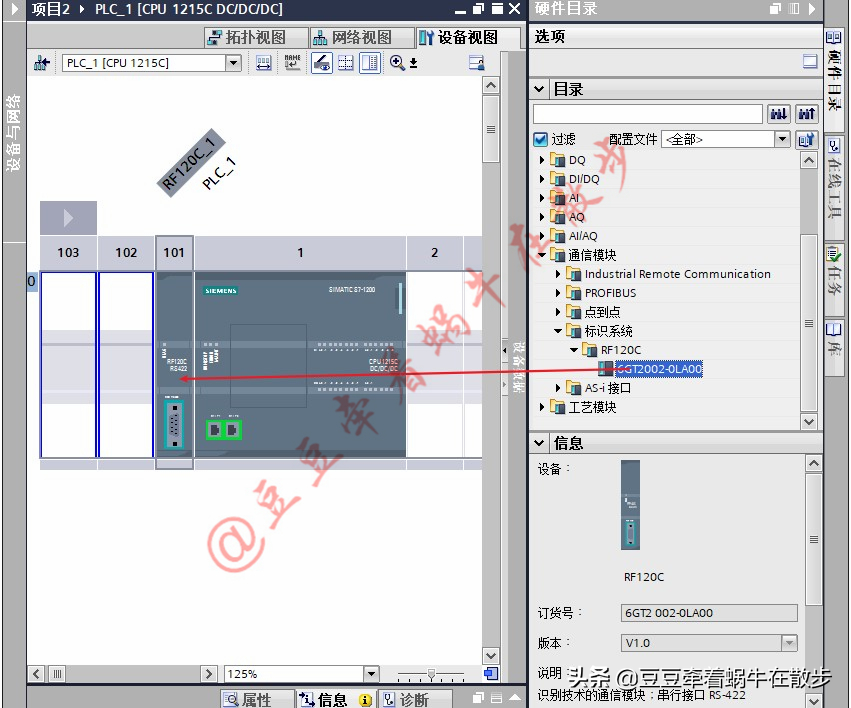The width and height of the screenshot is (851, 708).
Task: Open the PLC_1 [CPU 1215C] device dropdown
Action: (234, 63)
